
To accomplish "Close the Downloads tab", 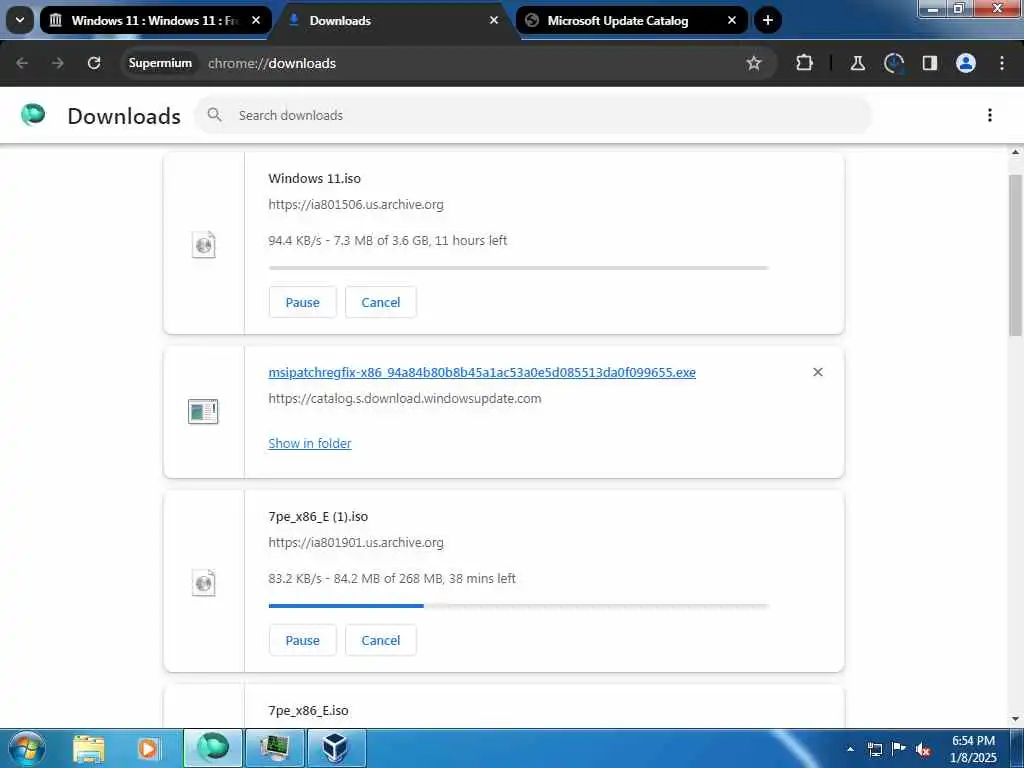I will (494, 20).
